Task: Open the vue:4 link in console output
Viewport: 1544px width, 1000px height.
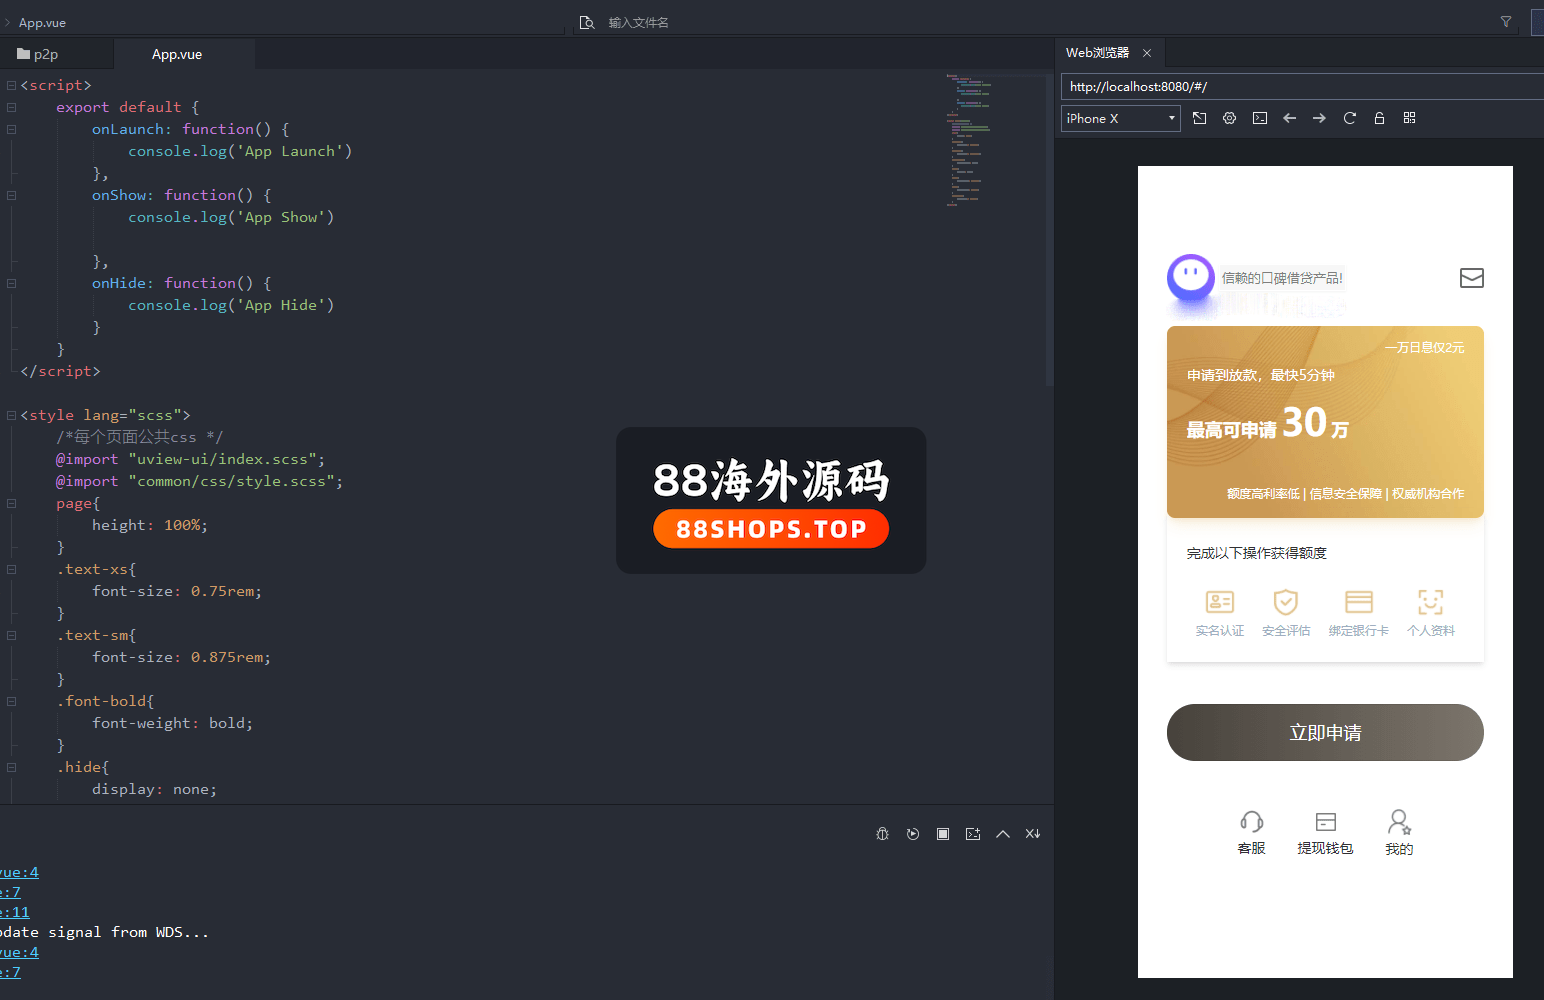Action: 20,872
